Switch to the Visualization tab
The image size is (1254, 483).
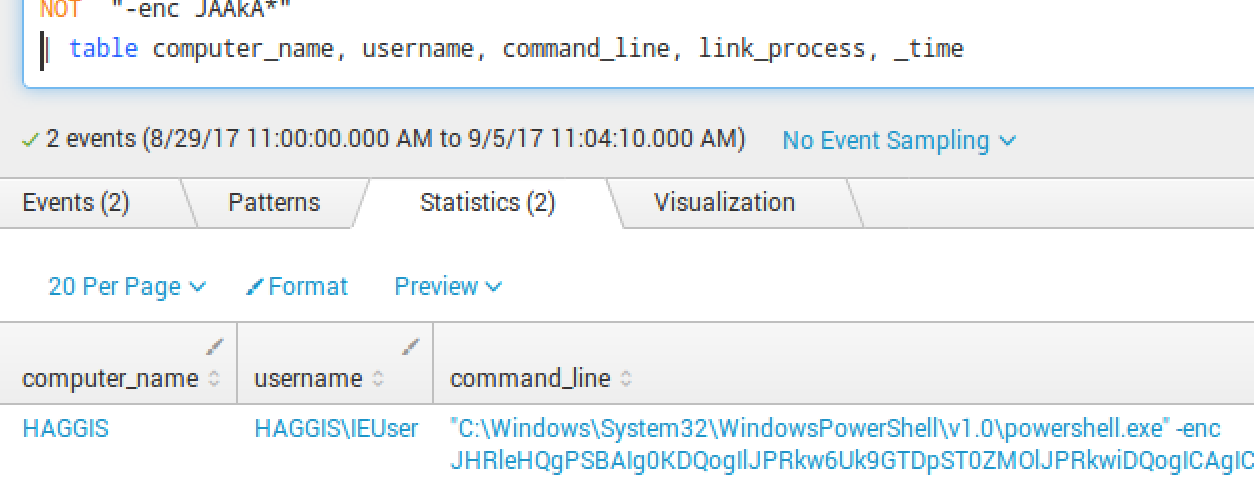pos(724,202)
